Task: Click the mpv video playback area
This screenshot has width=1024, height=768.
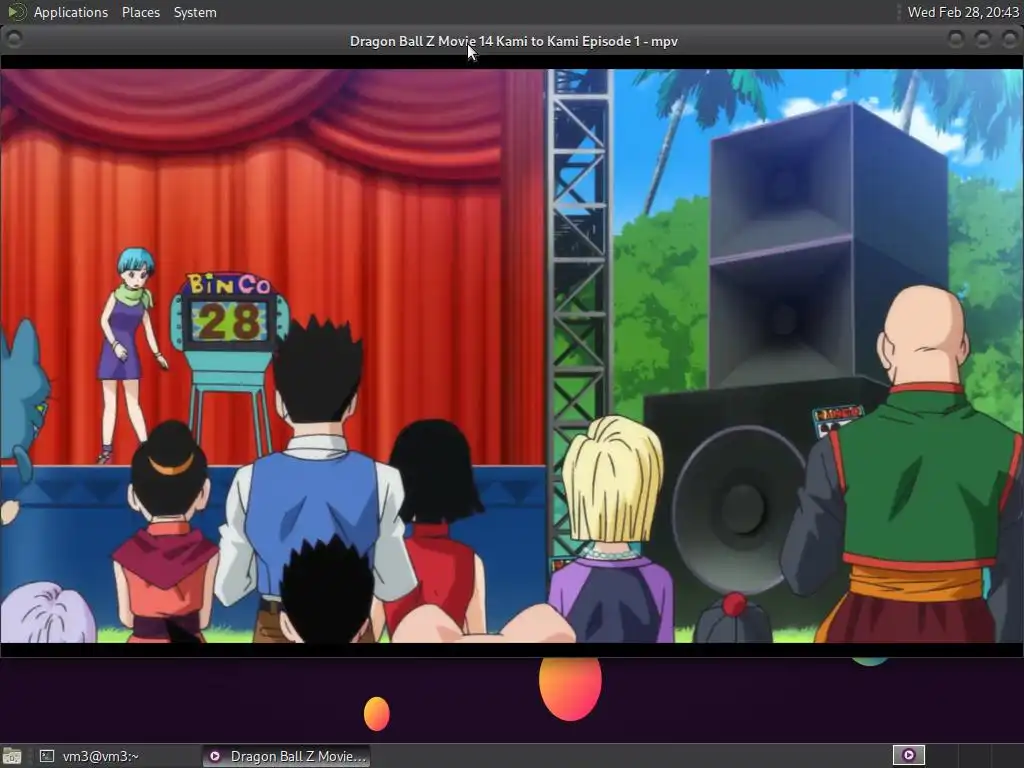Action: point(512,356)
